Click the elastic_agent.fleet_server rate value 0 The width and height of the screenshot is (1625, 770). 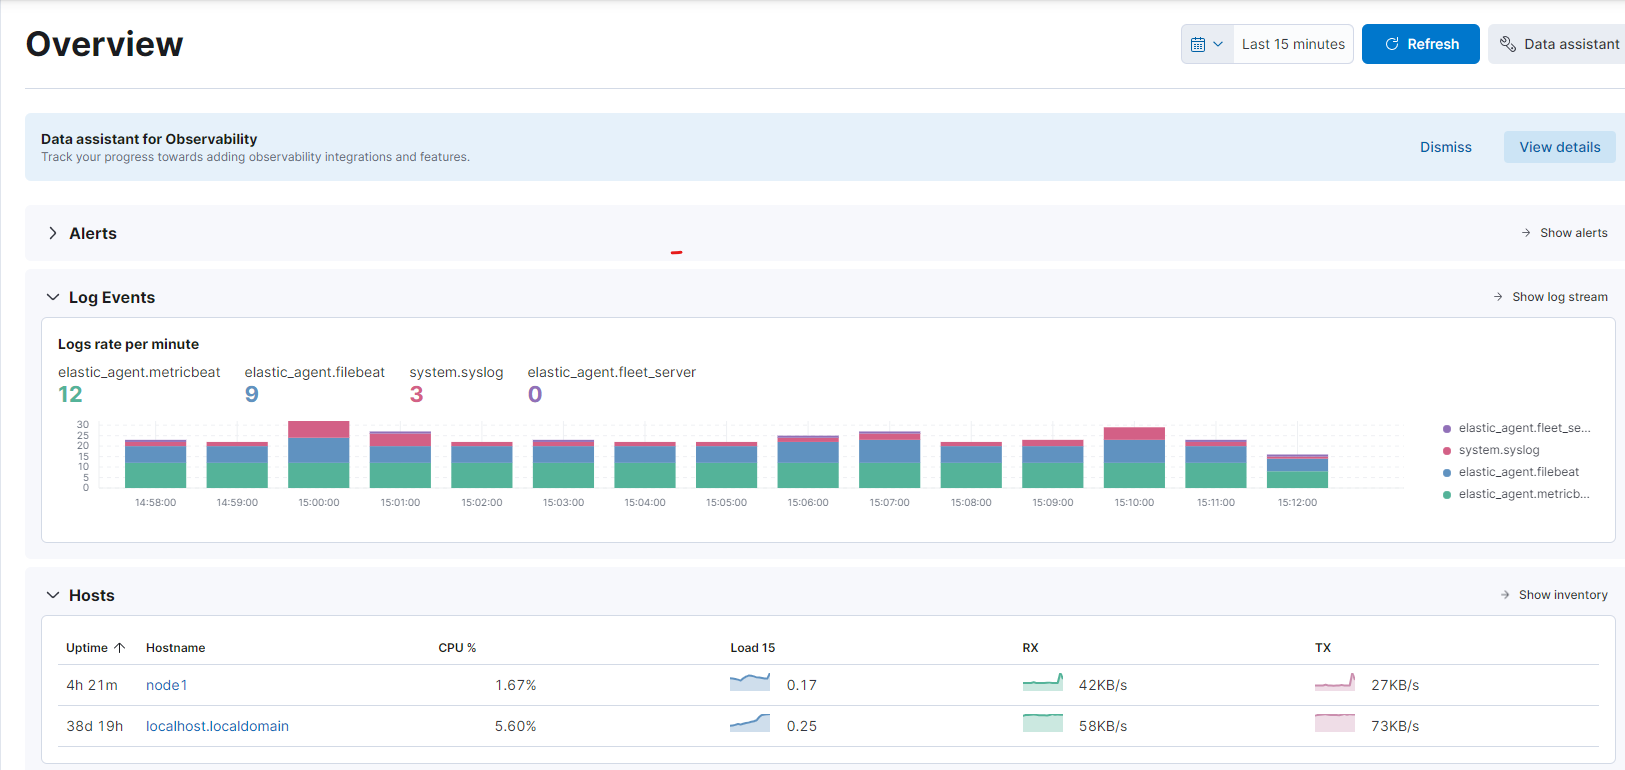[535, 394]
